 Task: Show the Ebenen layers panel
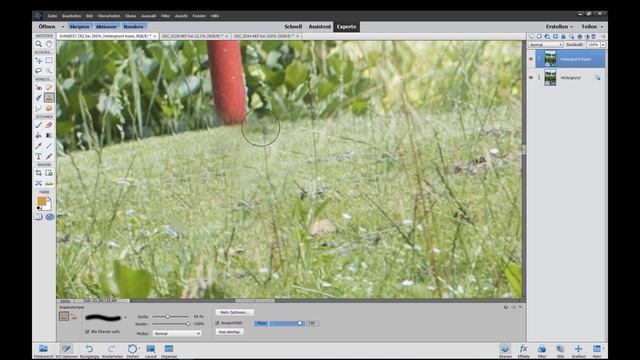[x=505, y=351]
